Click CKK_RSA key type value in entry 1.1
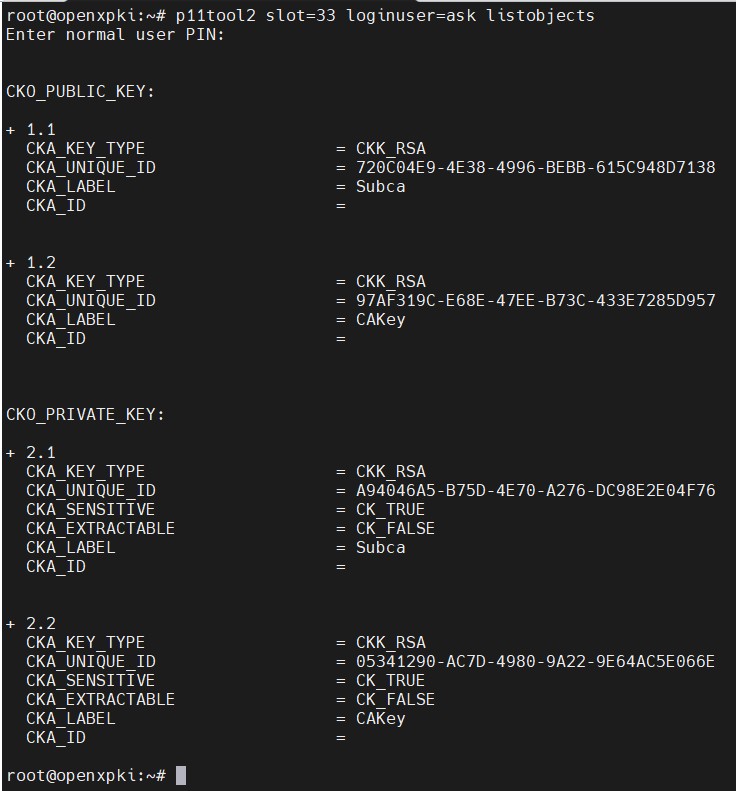The width and height of the screenshot is (736, 791). click(x=391, y=149)
